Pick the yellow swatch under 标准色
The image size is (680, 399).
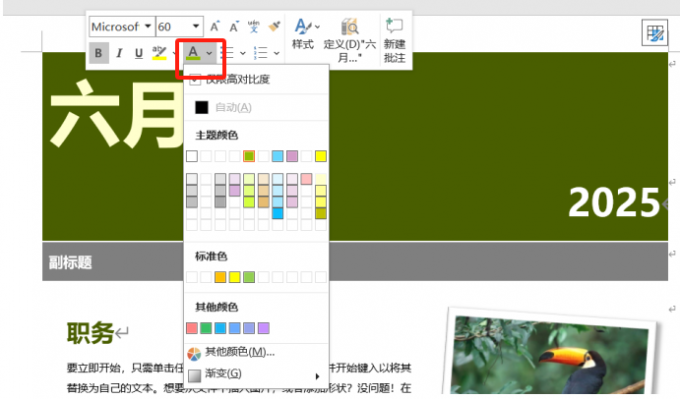(x=235, y=277)
